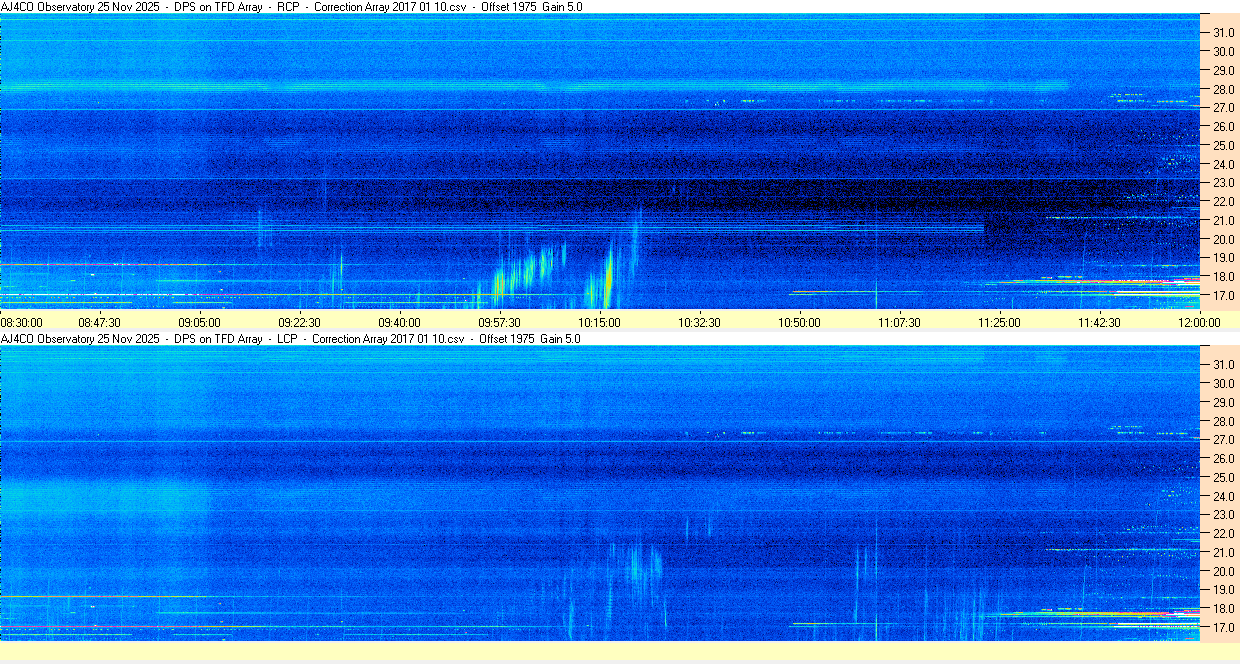This screenshot has width=1240, height=664.
Task: Click the 26.0 frequency label in LCP panel
Action: tap(1223, 459)
